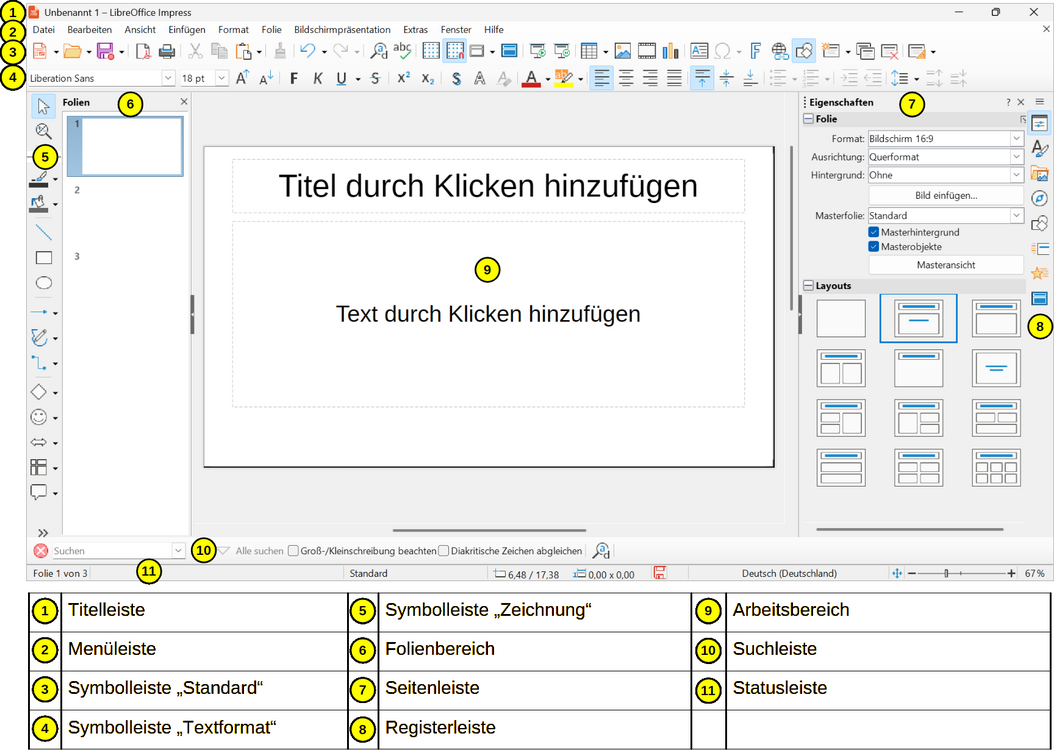The image size is (1054, 750).
Task: Click the Bild einfügen button
Action: coord(945,196)
